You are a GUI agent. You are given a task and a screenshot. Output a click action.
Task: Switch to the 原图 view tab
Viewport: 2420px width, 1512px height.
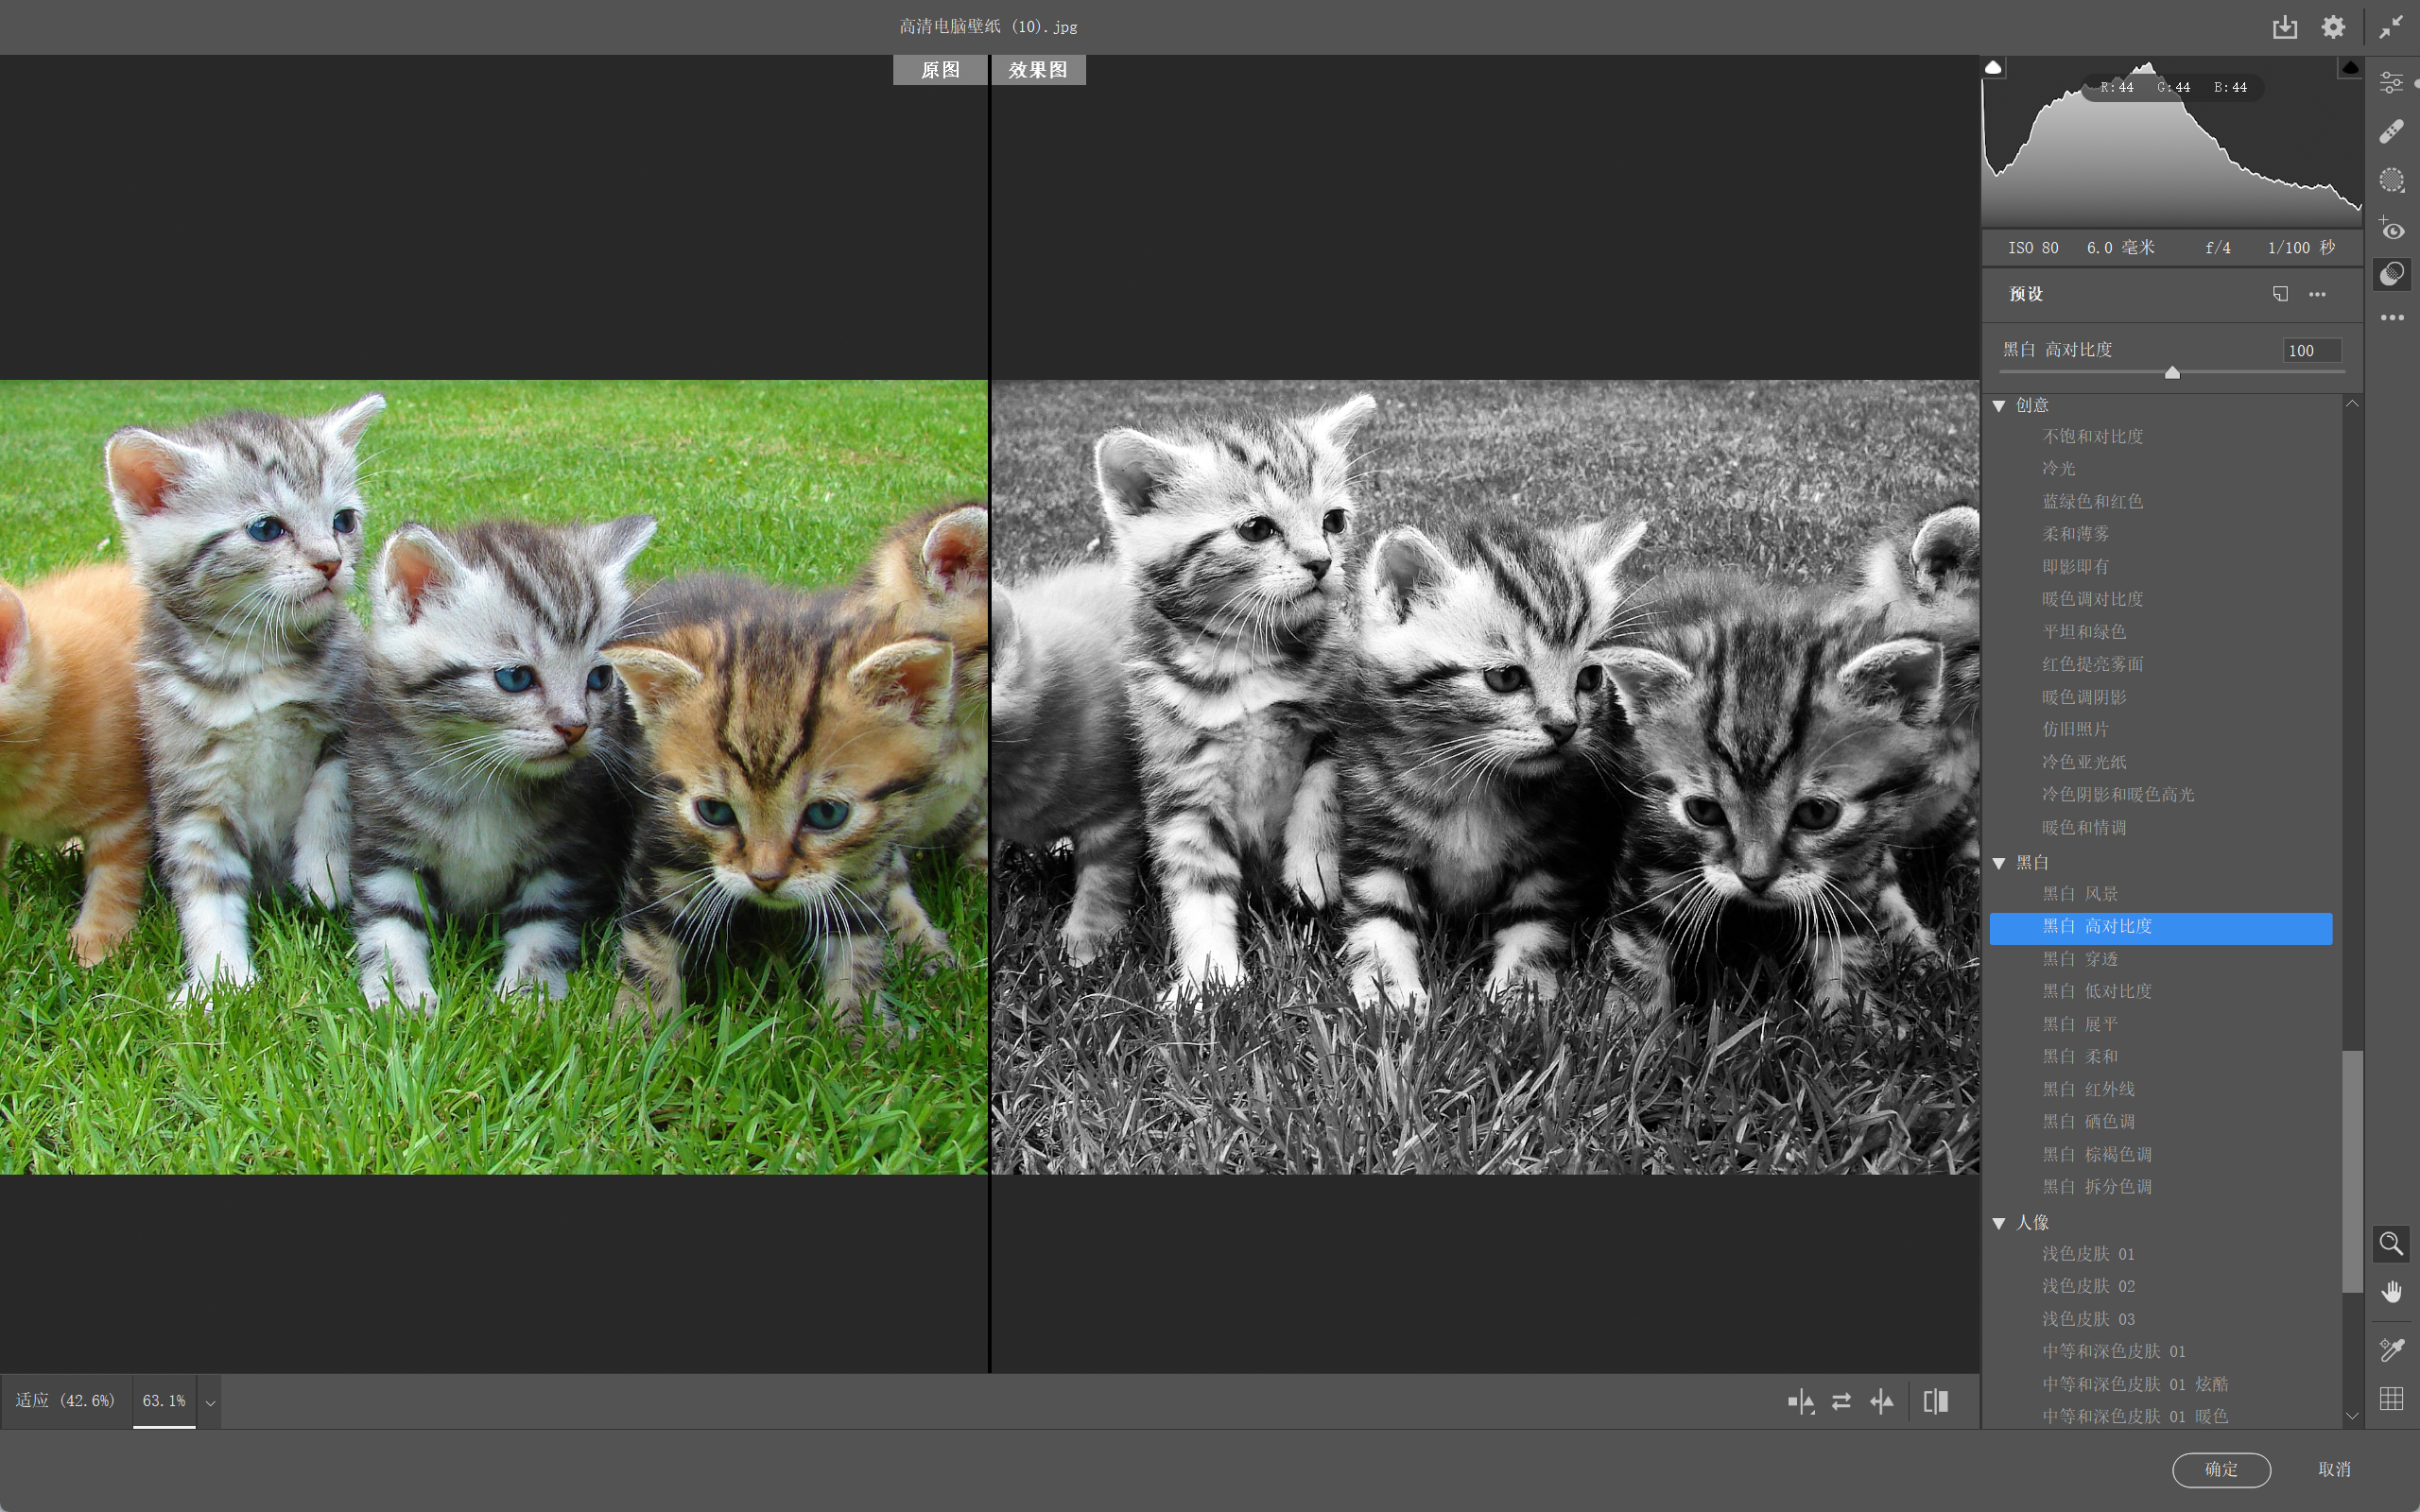[939, 70]
